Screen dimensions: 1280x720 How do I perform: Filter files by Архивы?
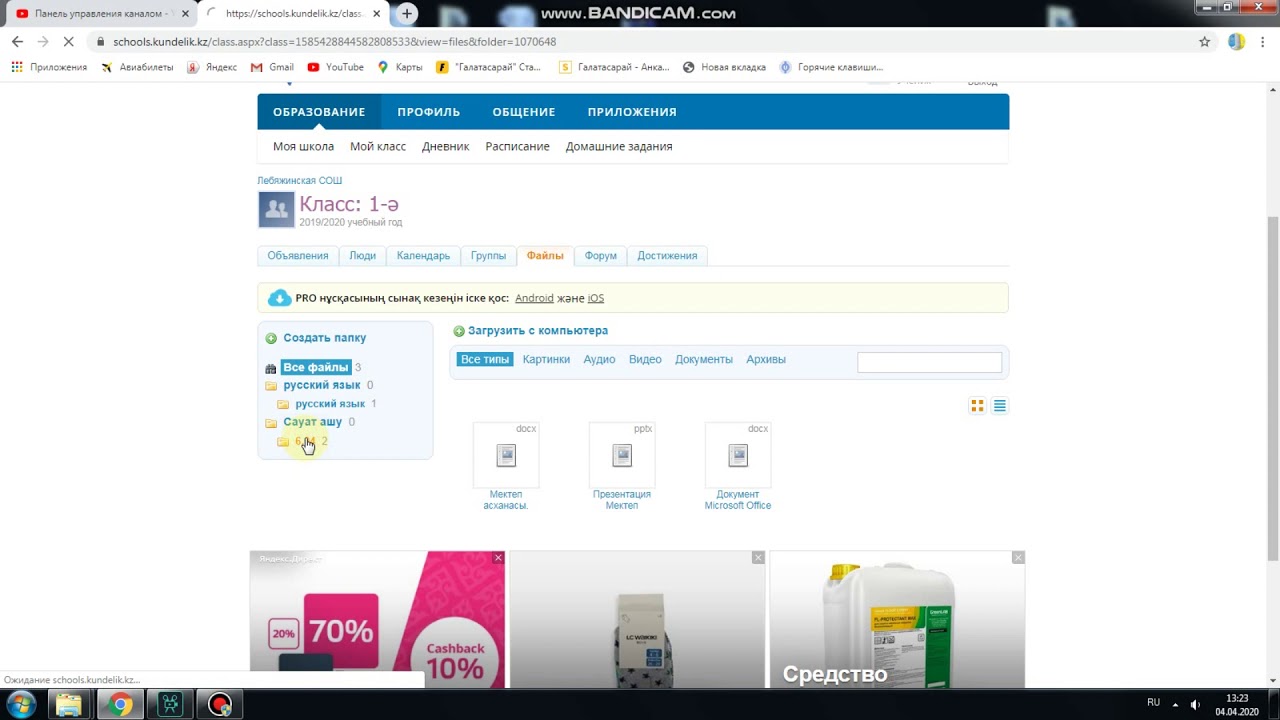pyautogui.click(x=766, y=359)
